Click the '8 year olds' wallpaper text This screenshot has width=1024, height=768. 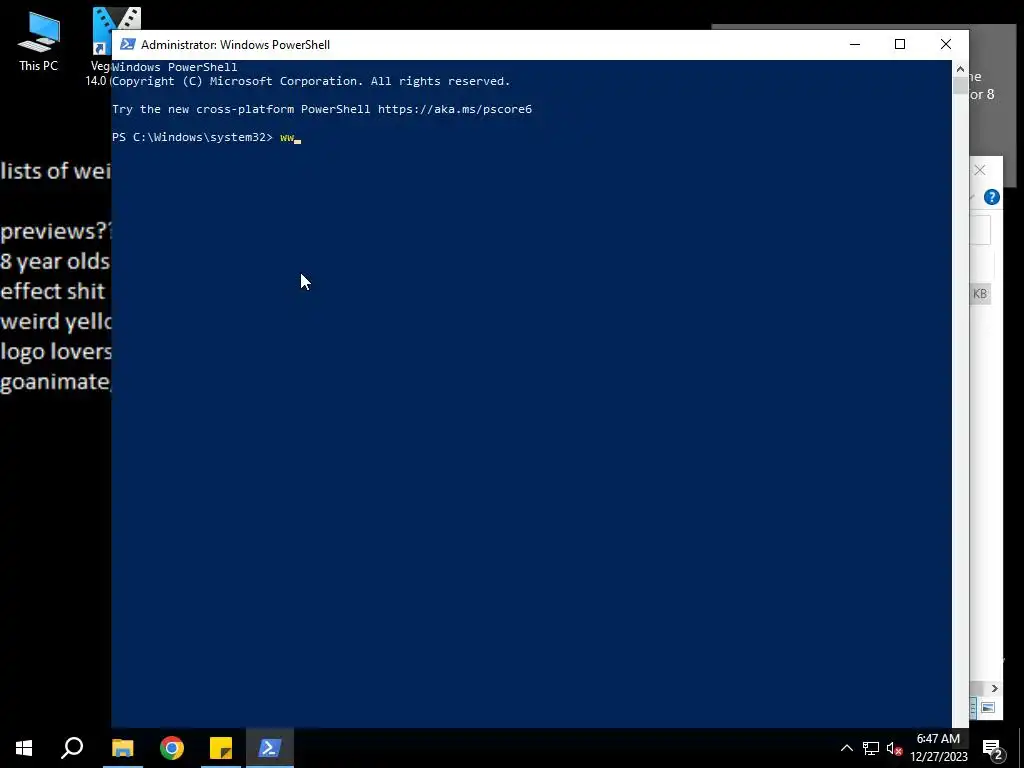[x=55, y=261]
